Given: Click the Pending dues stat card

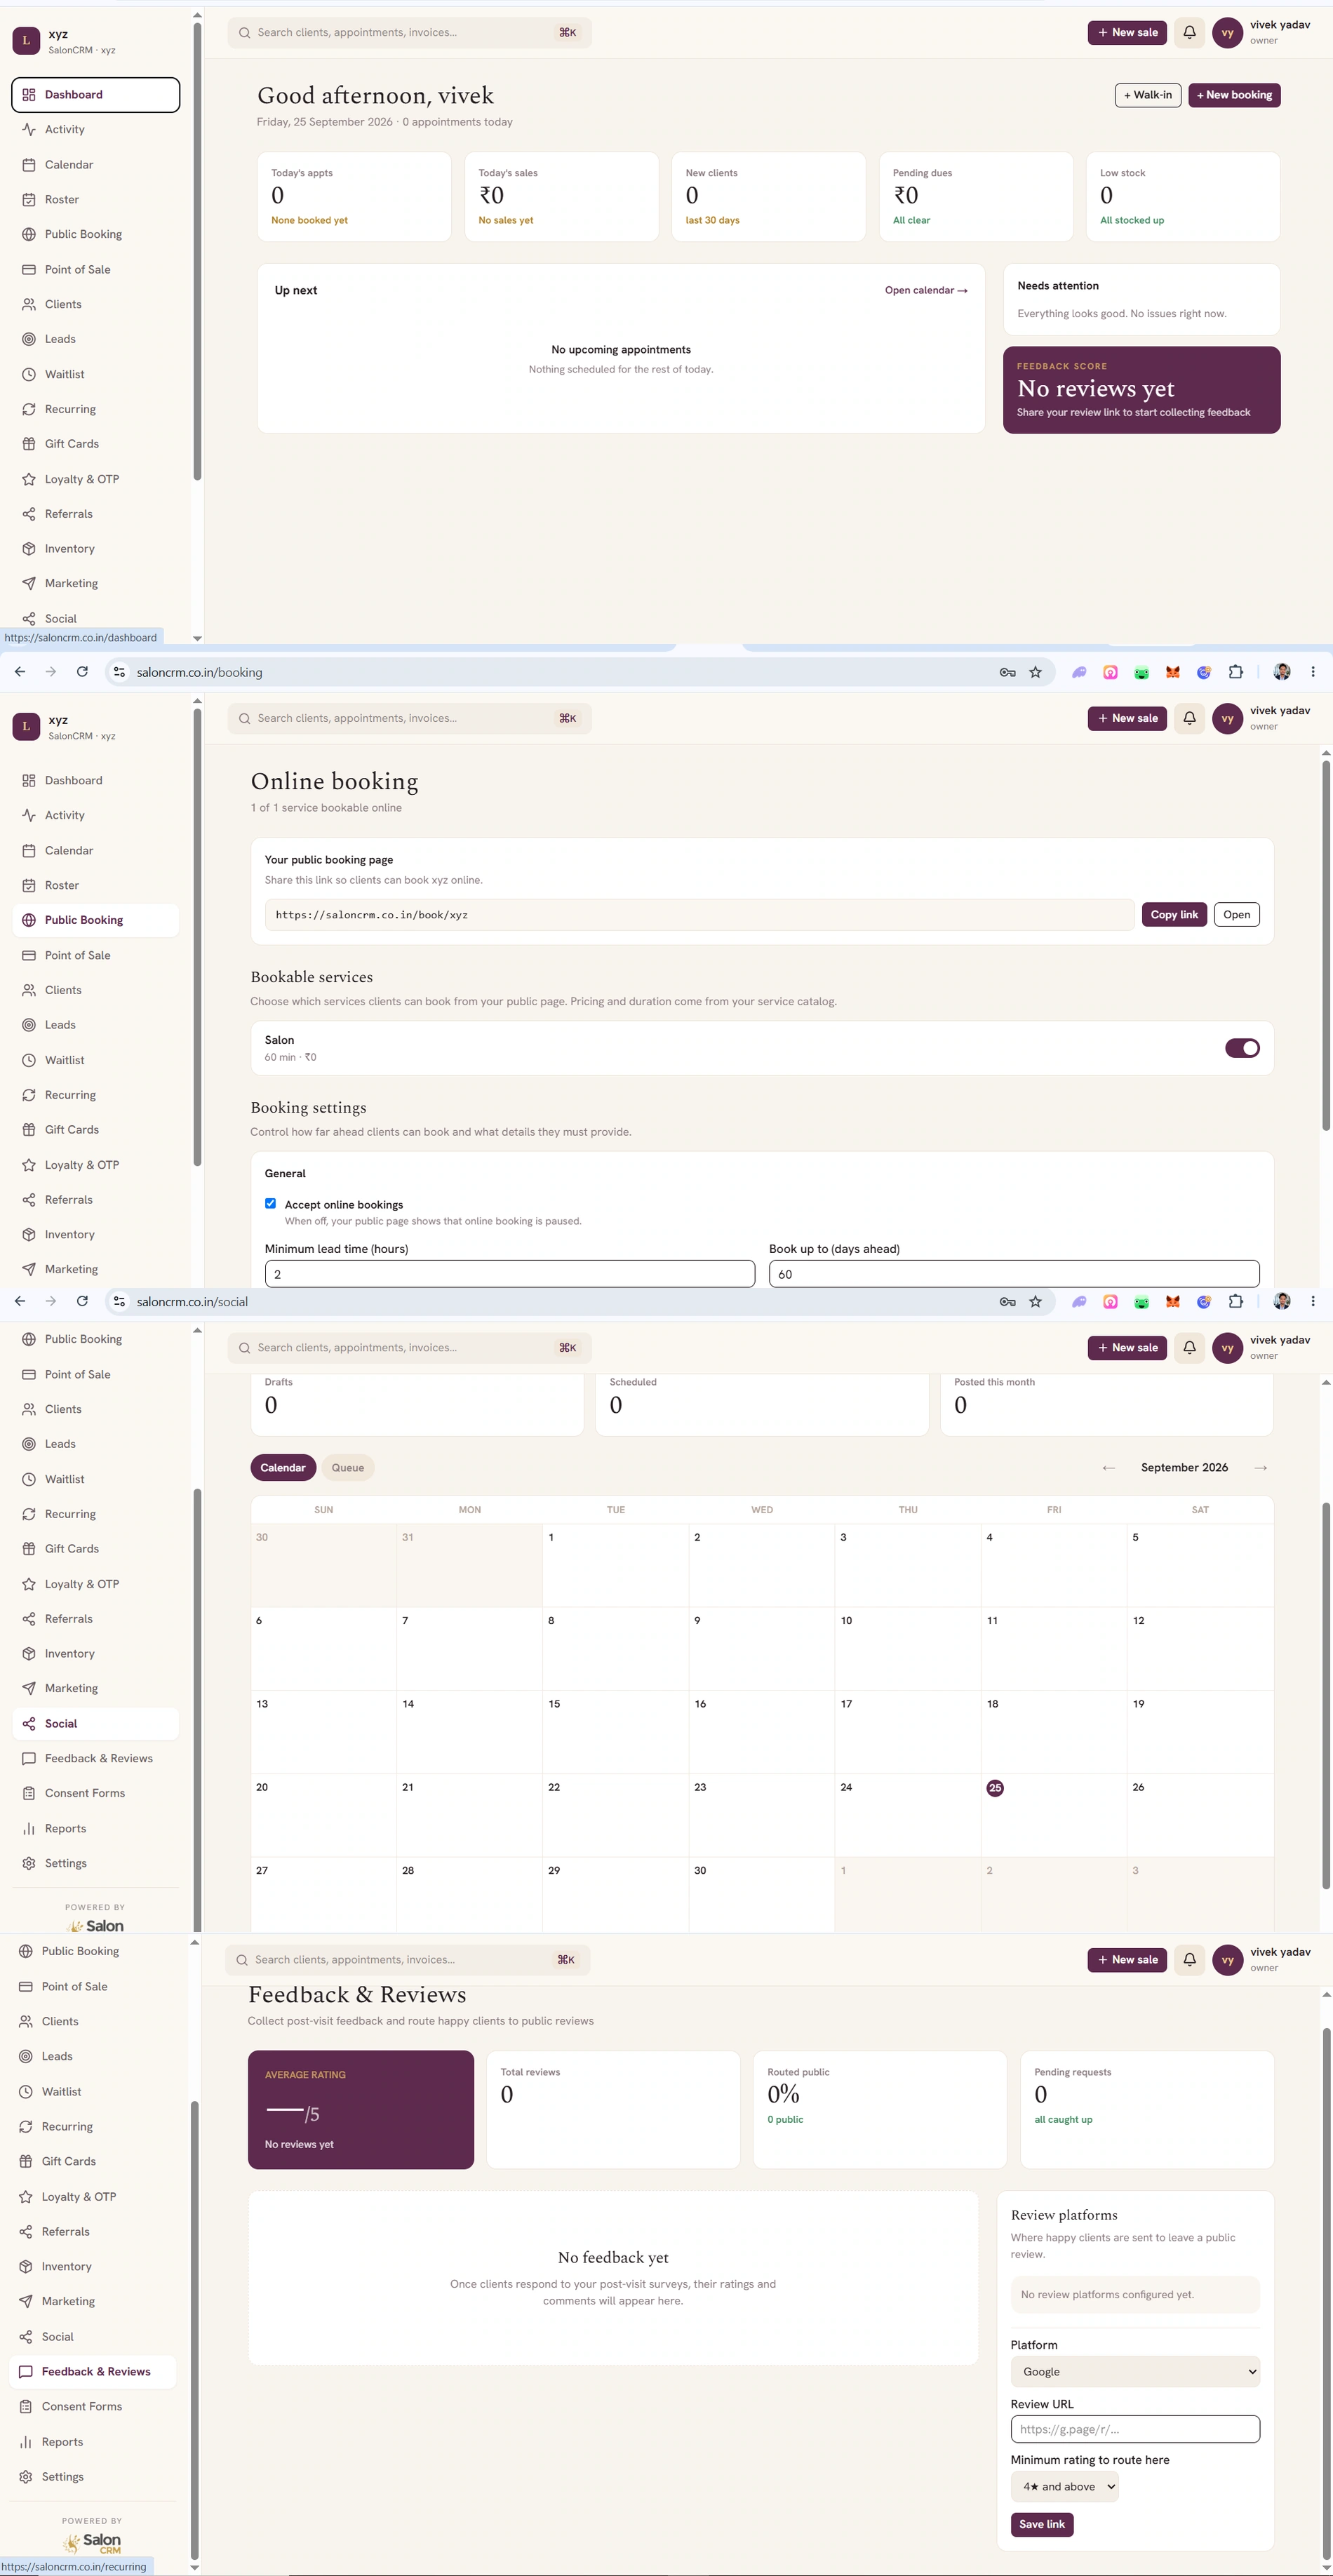Looking at the screenshot, I should click(975, 196).
